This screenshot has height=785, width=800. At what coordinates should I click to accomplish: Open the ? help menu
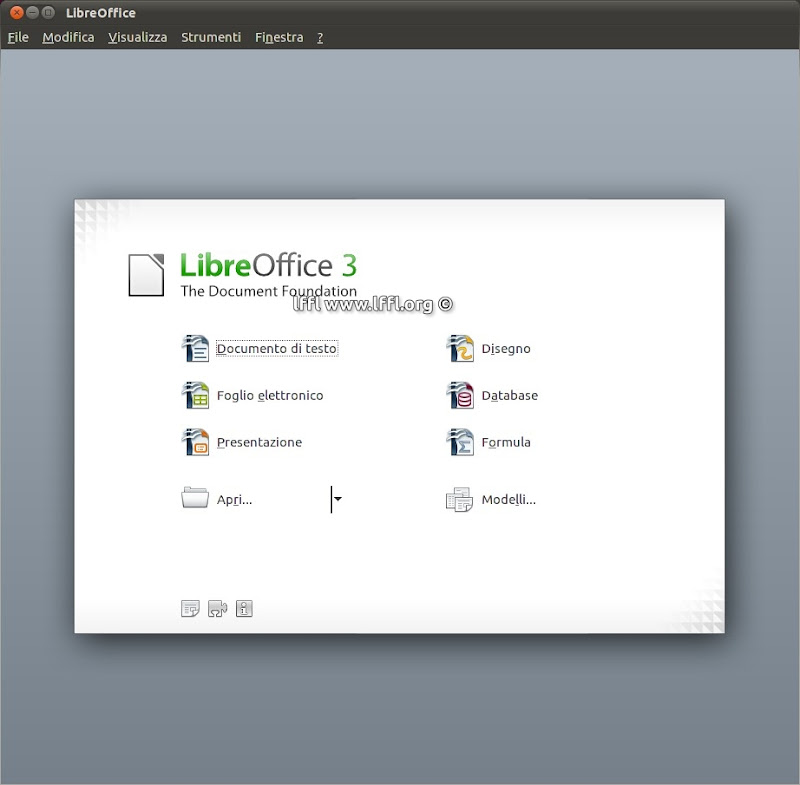tap(320, 38)
